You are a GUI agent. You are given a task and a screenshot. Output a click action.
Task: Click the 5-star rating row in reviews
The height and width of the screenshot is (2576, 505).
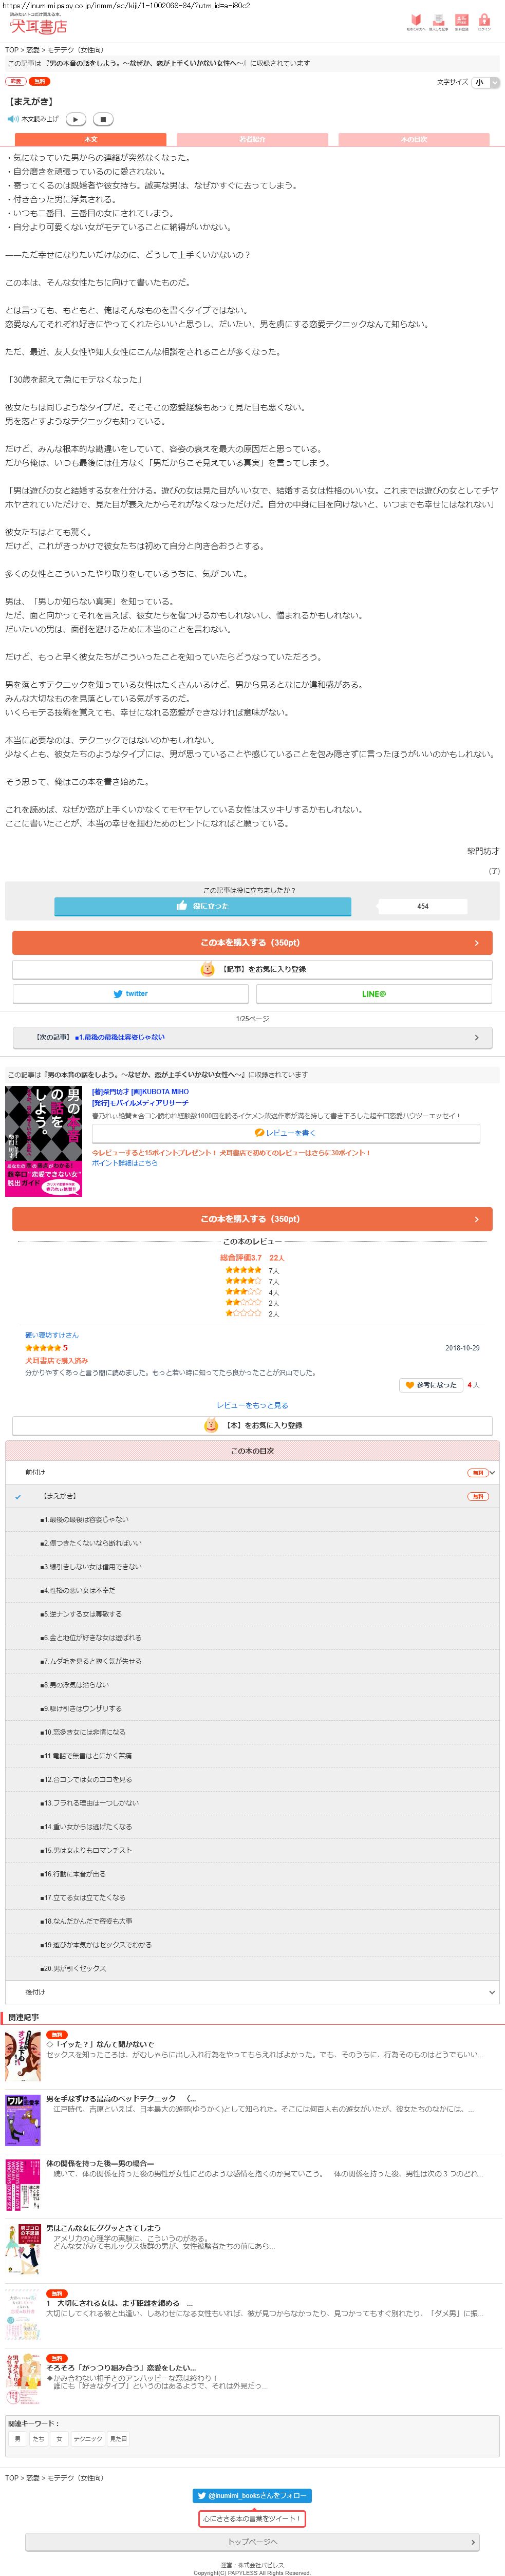tap(252, 1270)
